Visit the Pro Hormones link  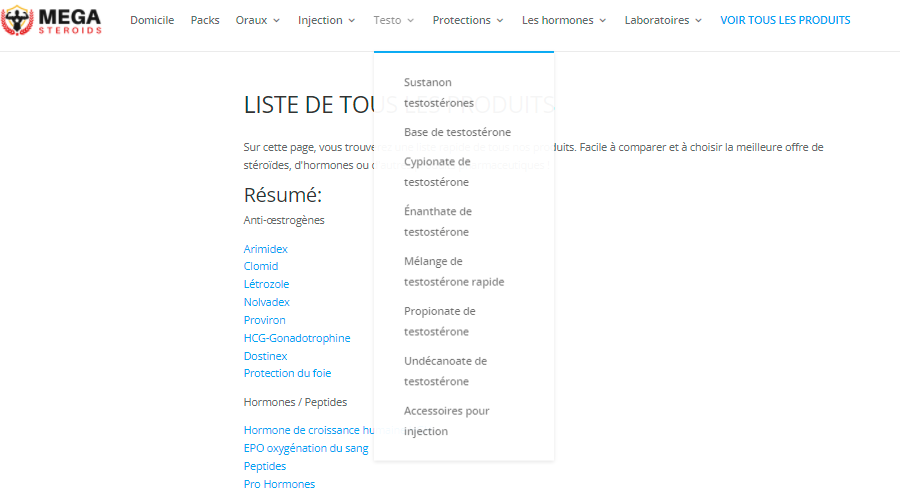(279, 484)
